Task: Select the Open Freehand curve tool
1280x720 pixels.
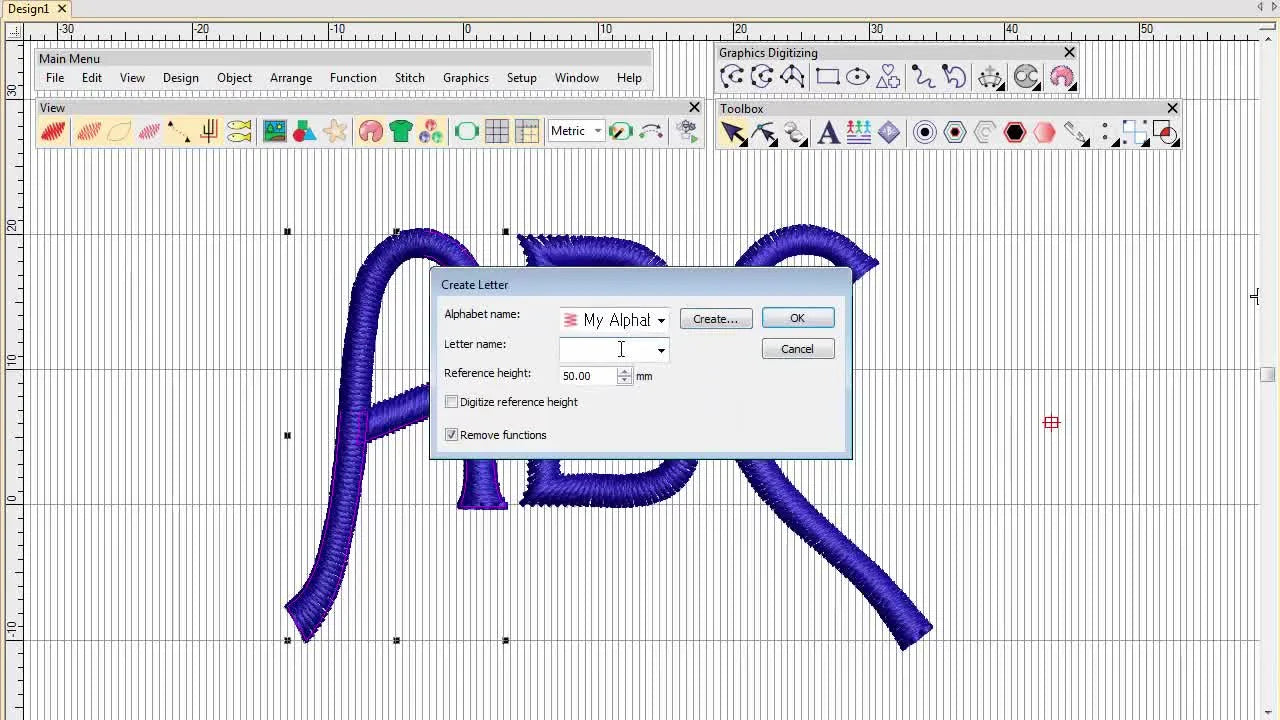Action: tap(922, 76)
